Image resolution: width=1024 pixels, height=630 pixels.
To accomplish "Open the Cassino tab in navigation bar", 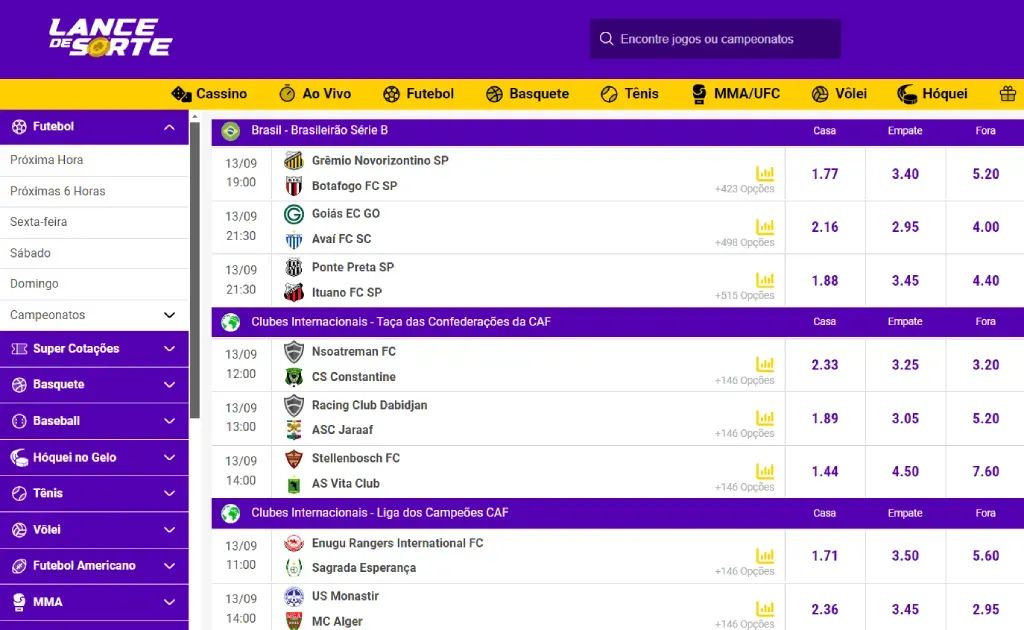I will point(209,94).
